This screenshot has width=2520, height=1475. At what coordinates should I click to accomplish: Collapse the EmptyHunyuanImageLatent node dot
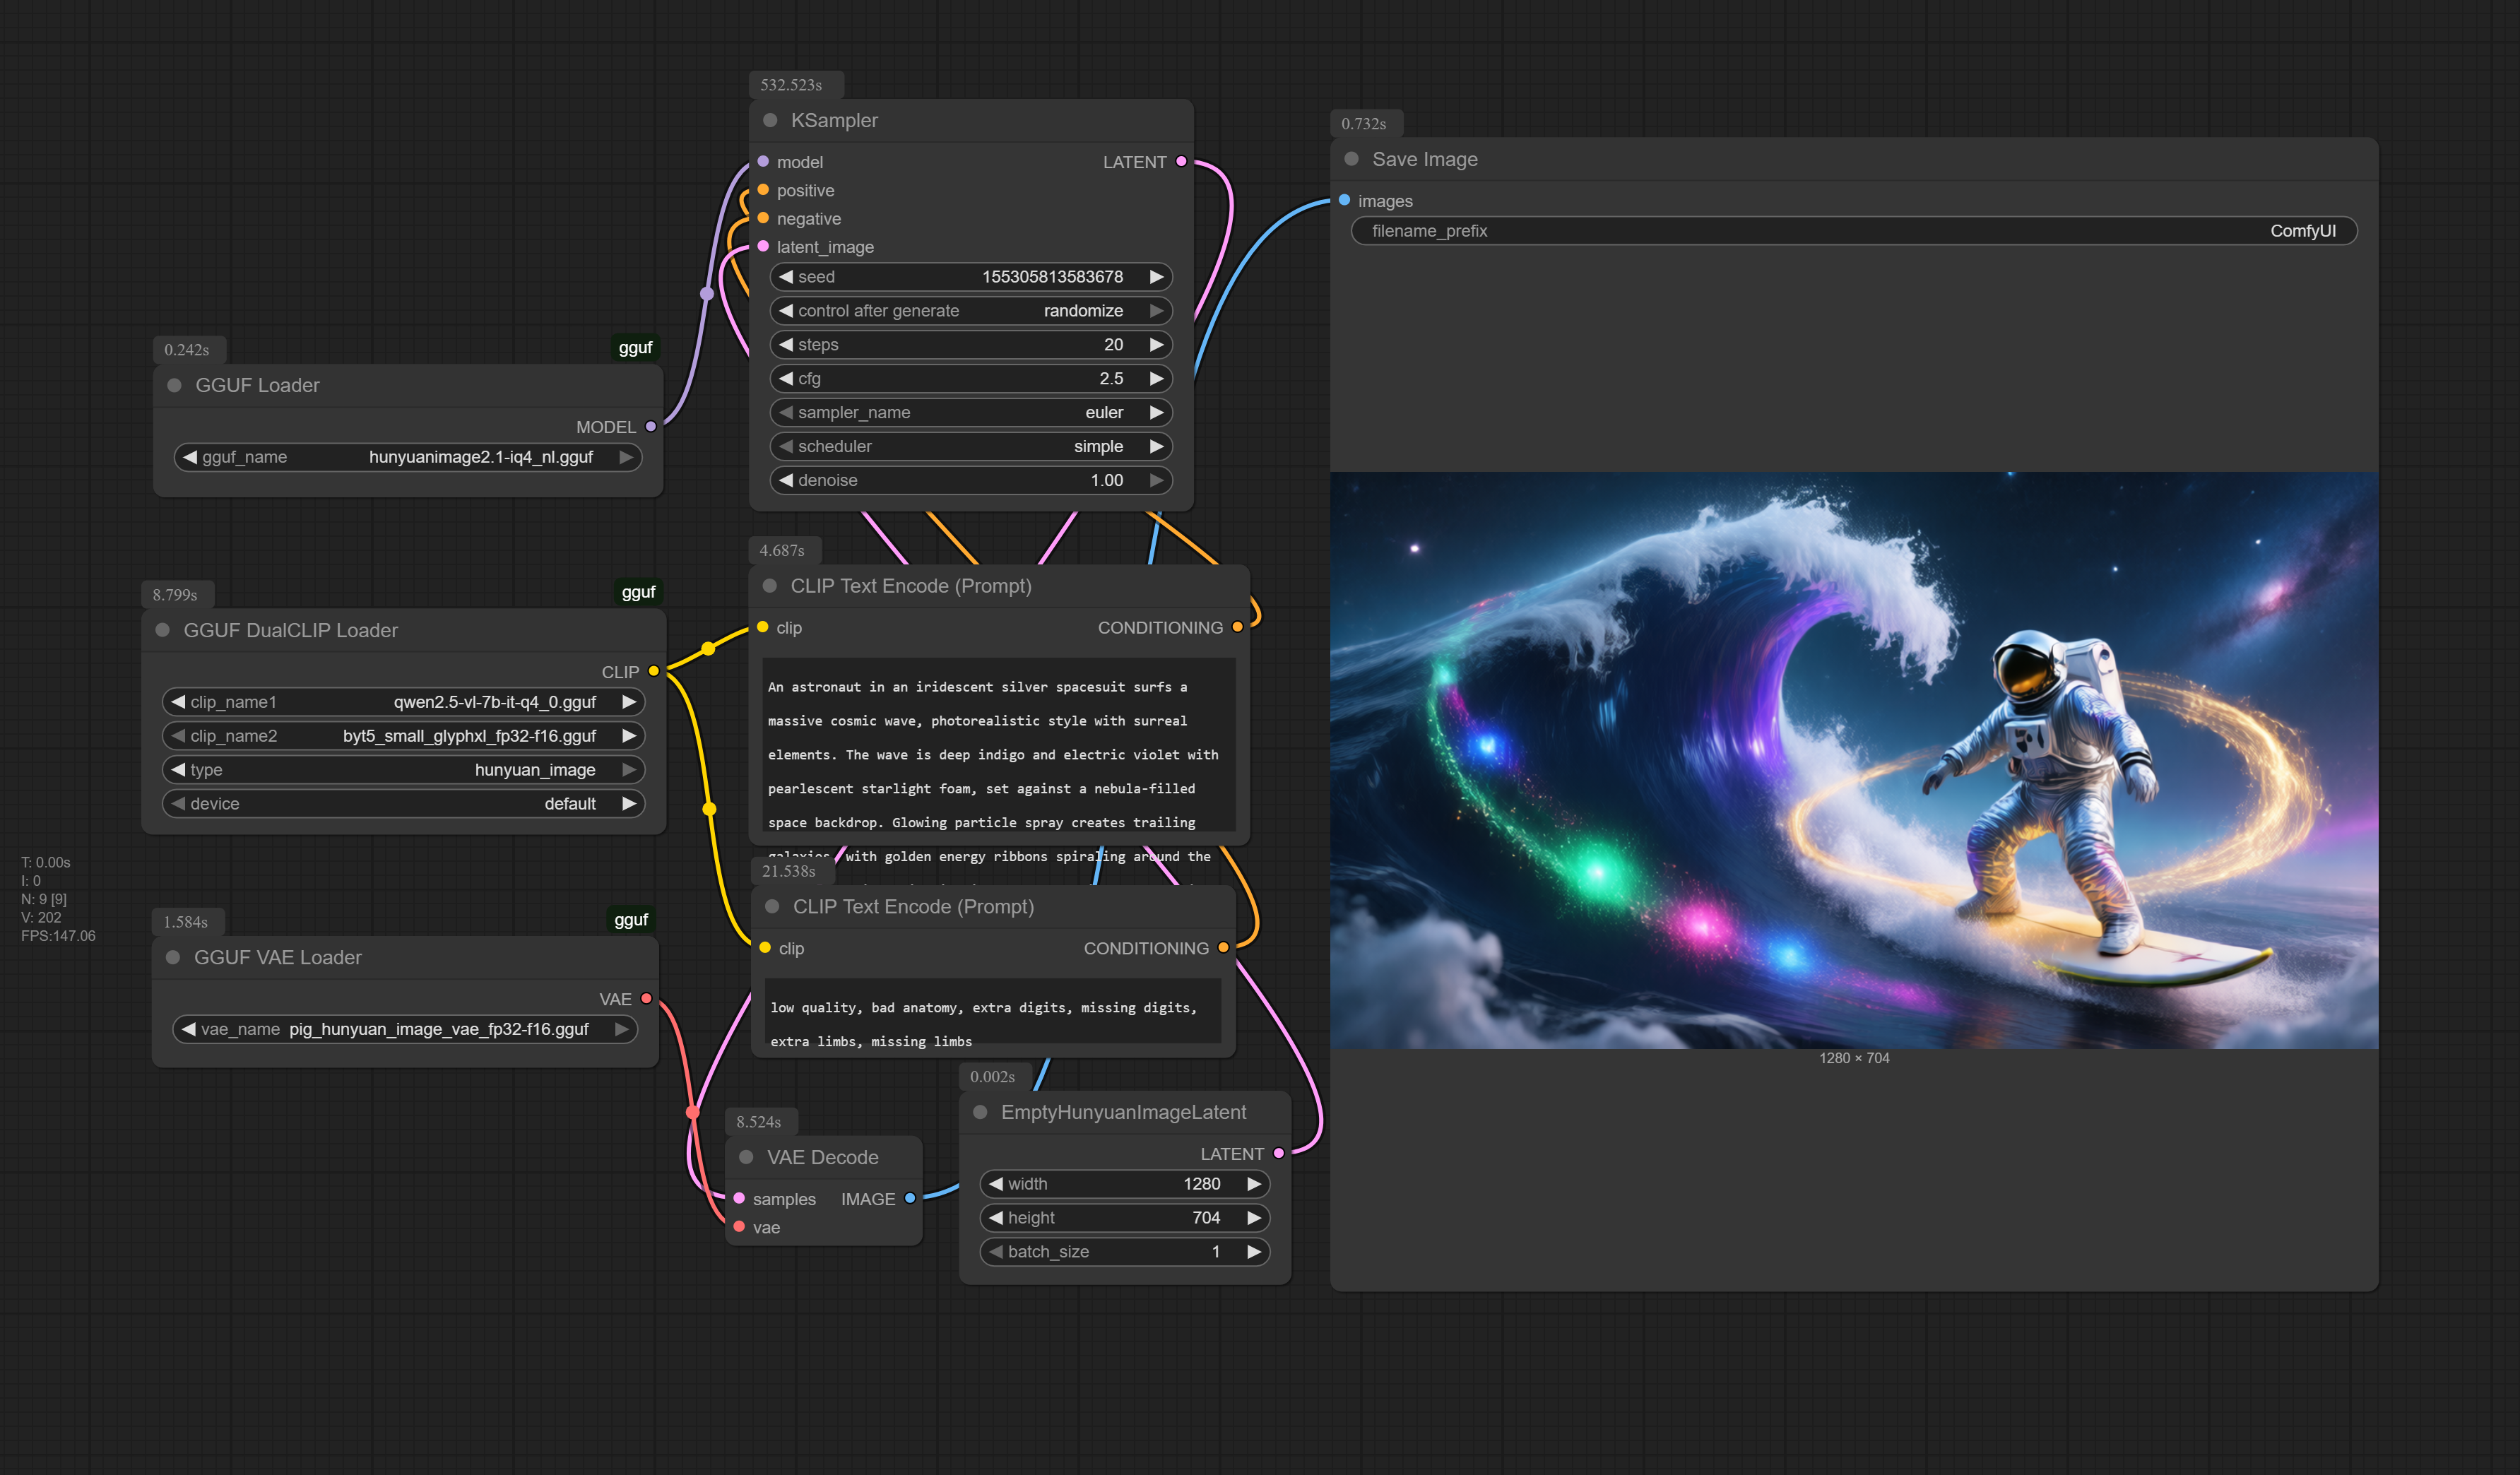click(980, 1112)
